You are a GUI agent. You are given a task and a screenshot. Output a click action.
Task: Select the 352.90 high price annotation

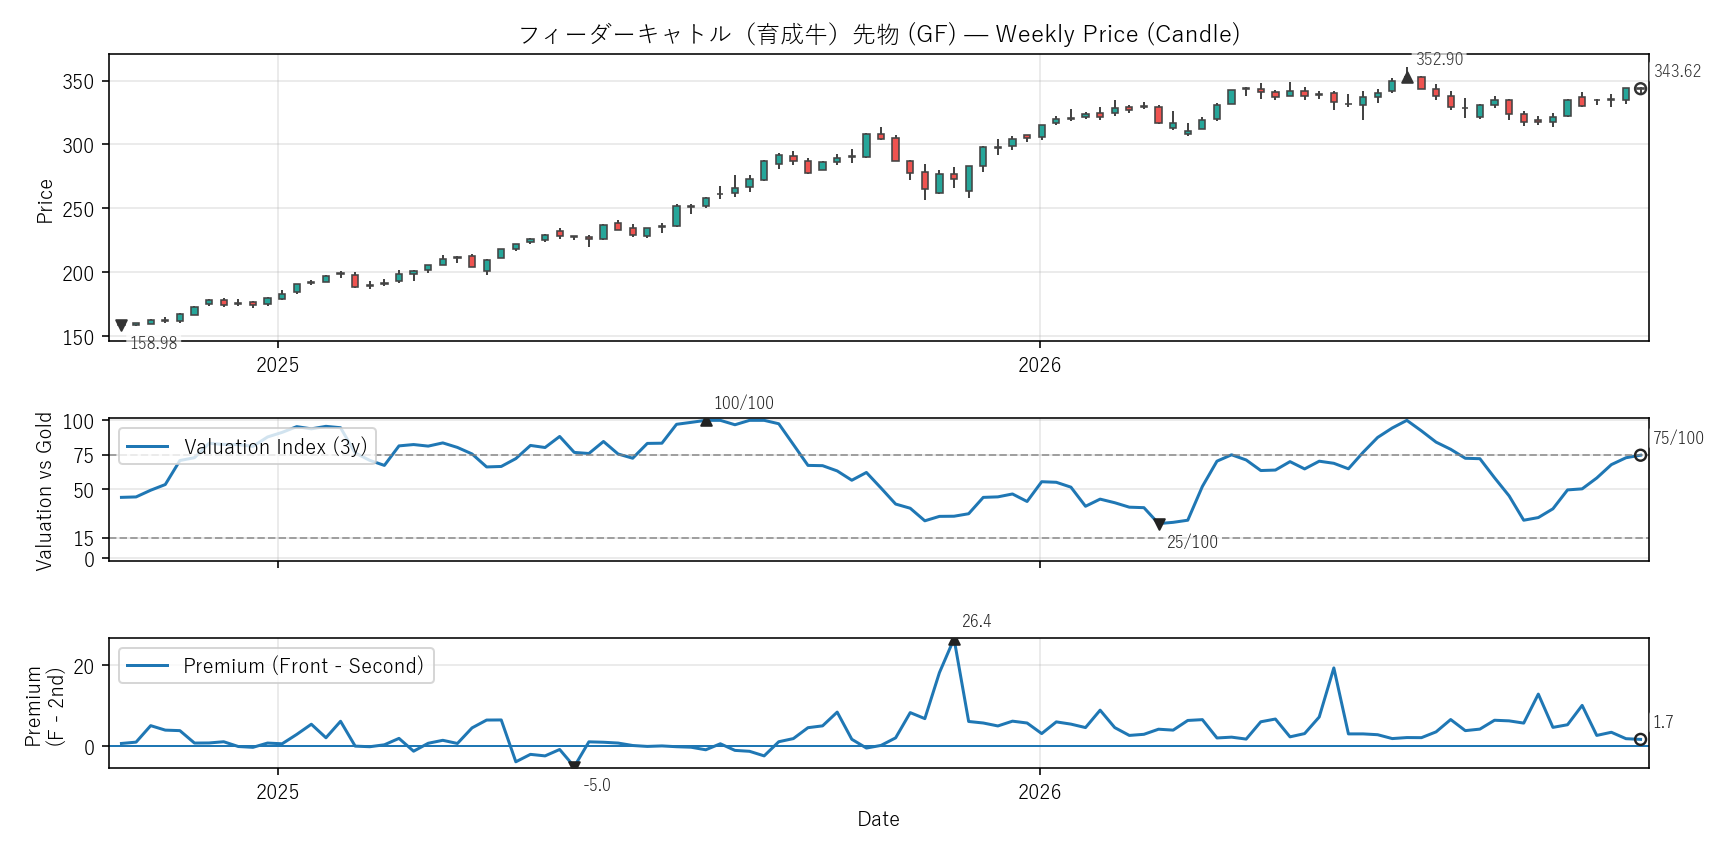(x=1439, y=60)
